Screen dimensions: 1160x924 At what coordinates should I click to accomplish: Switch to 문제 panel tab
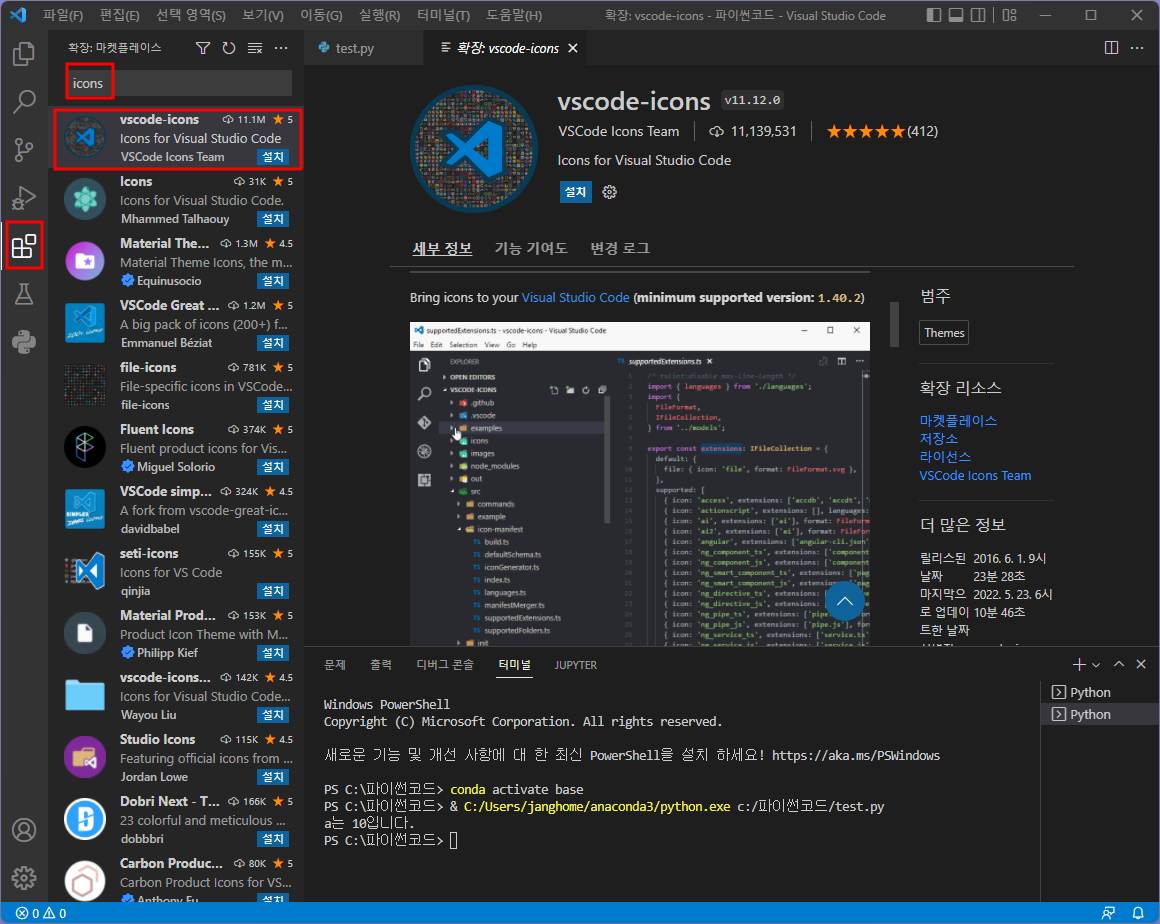point(335,665)
